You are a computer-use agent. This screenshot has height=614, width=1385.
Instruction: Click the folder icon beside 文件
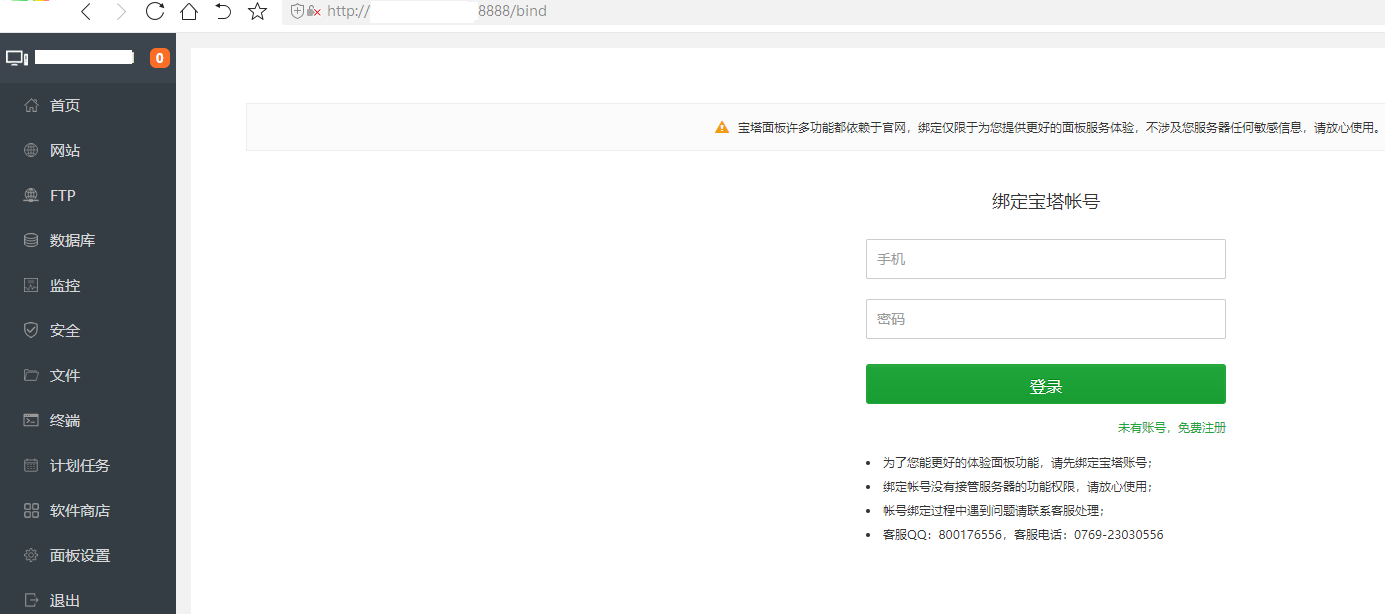coord(31,375)
